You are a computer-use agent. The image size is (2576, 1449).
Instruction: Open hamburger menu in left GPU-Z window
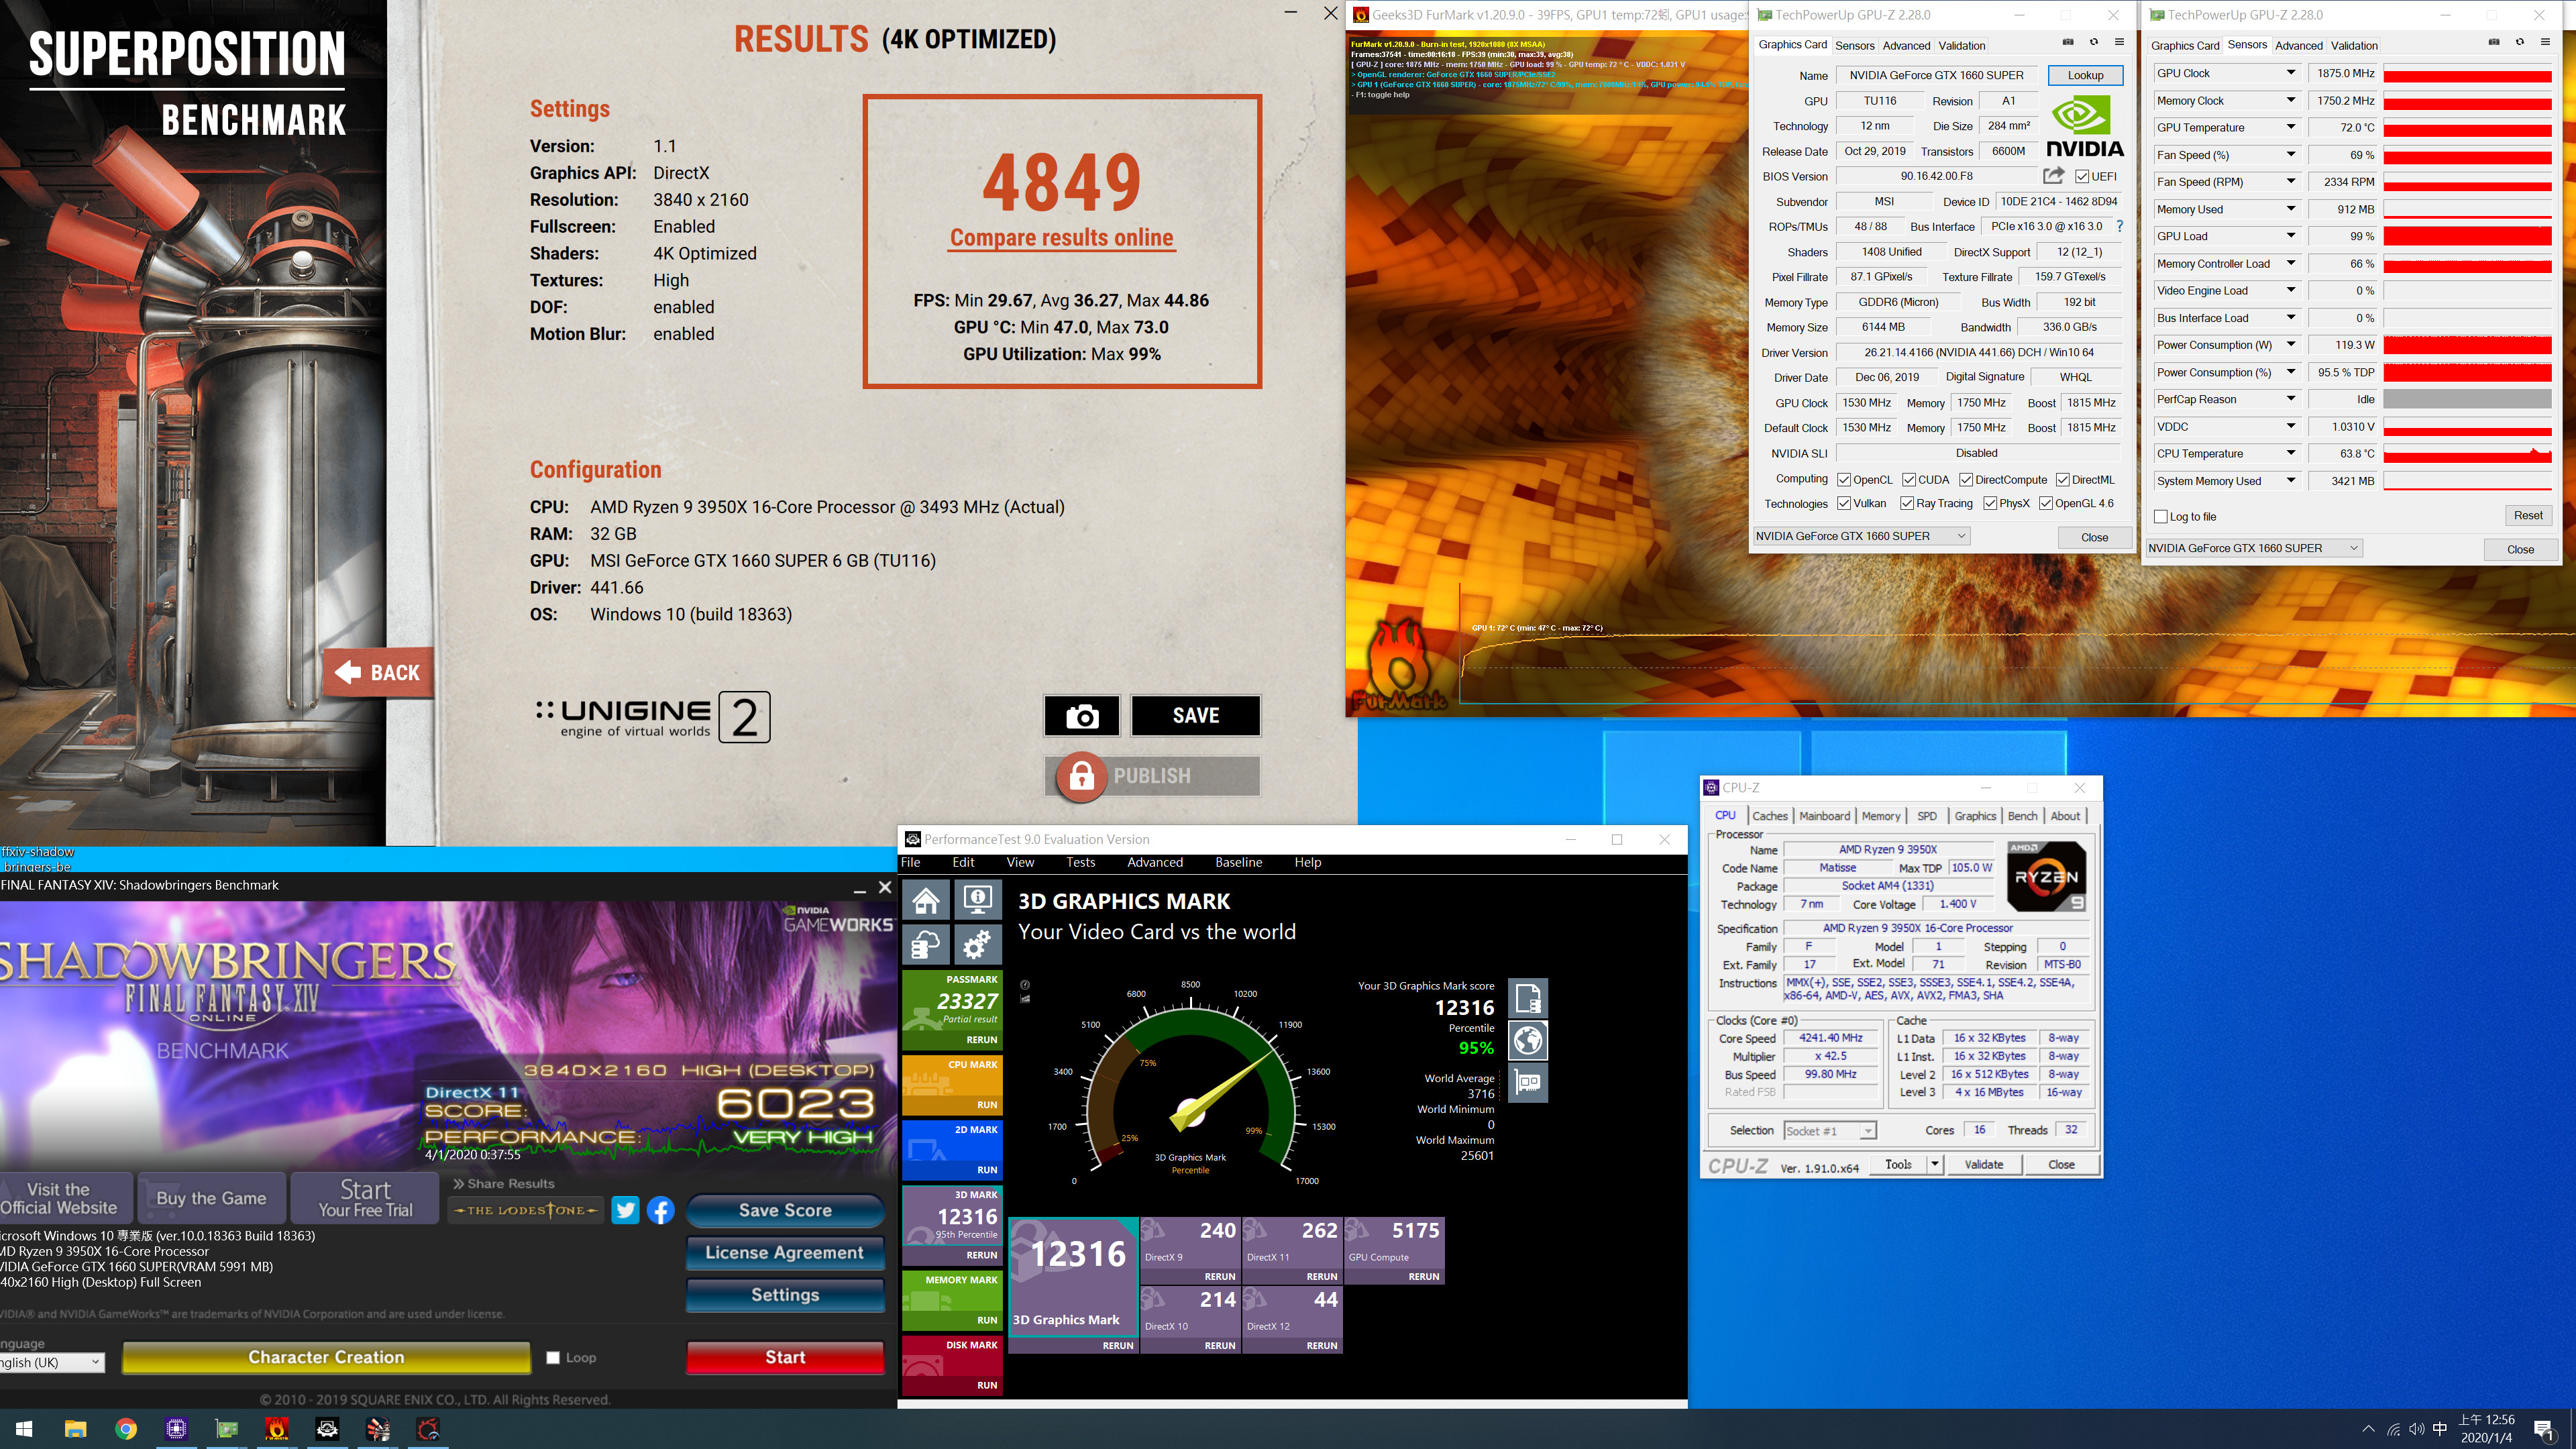[2119, 43]
